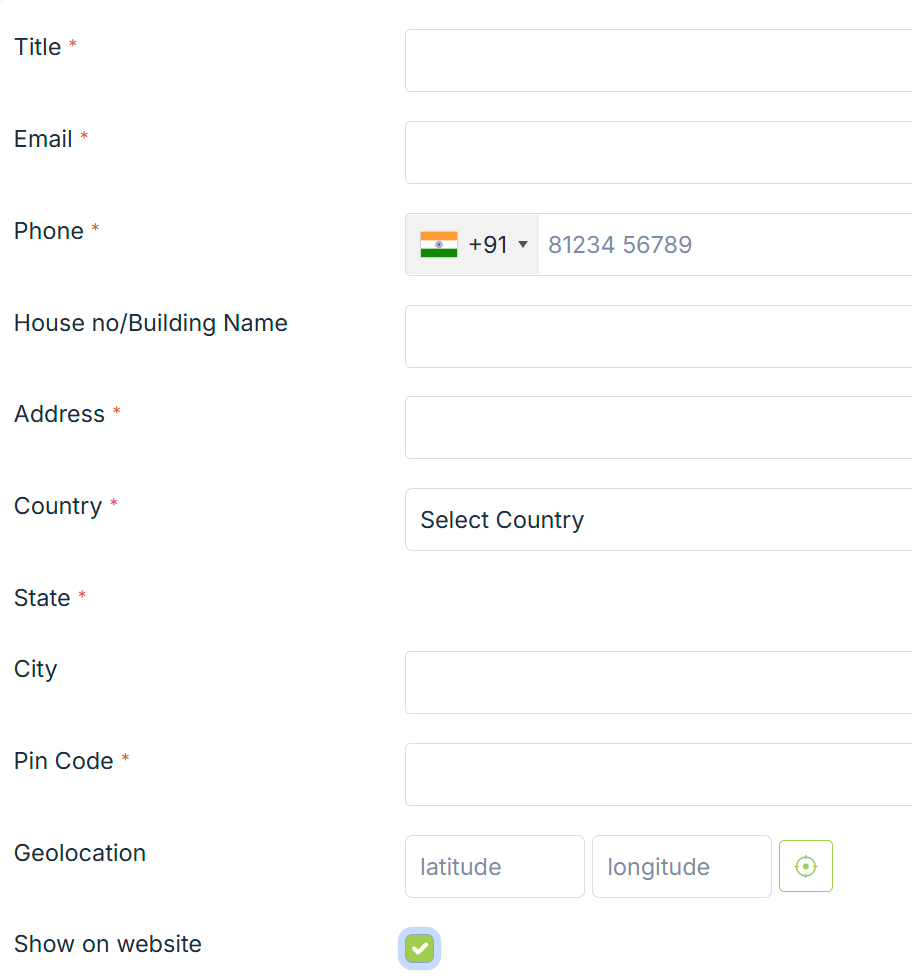The width and height of the screenshot is (912, 978).
Task: Click the State label text
Action: 42,598
